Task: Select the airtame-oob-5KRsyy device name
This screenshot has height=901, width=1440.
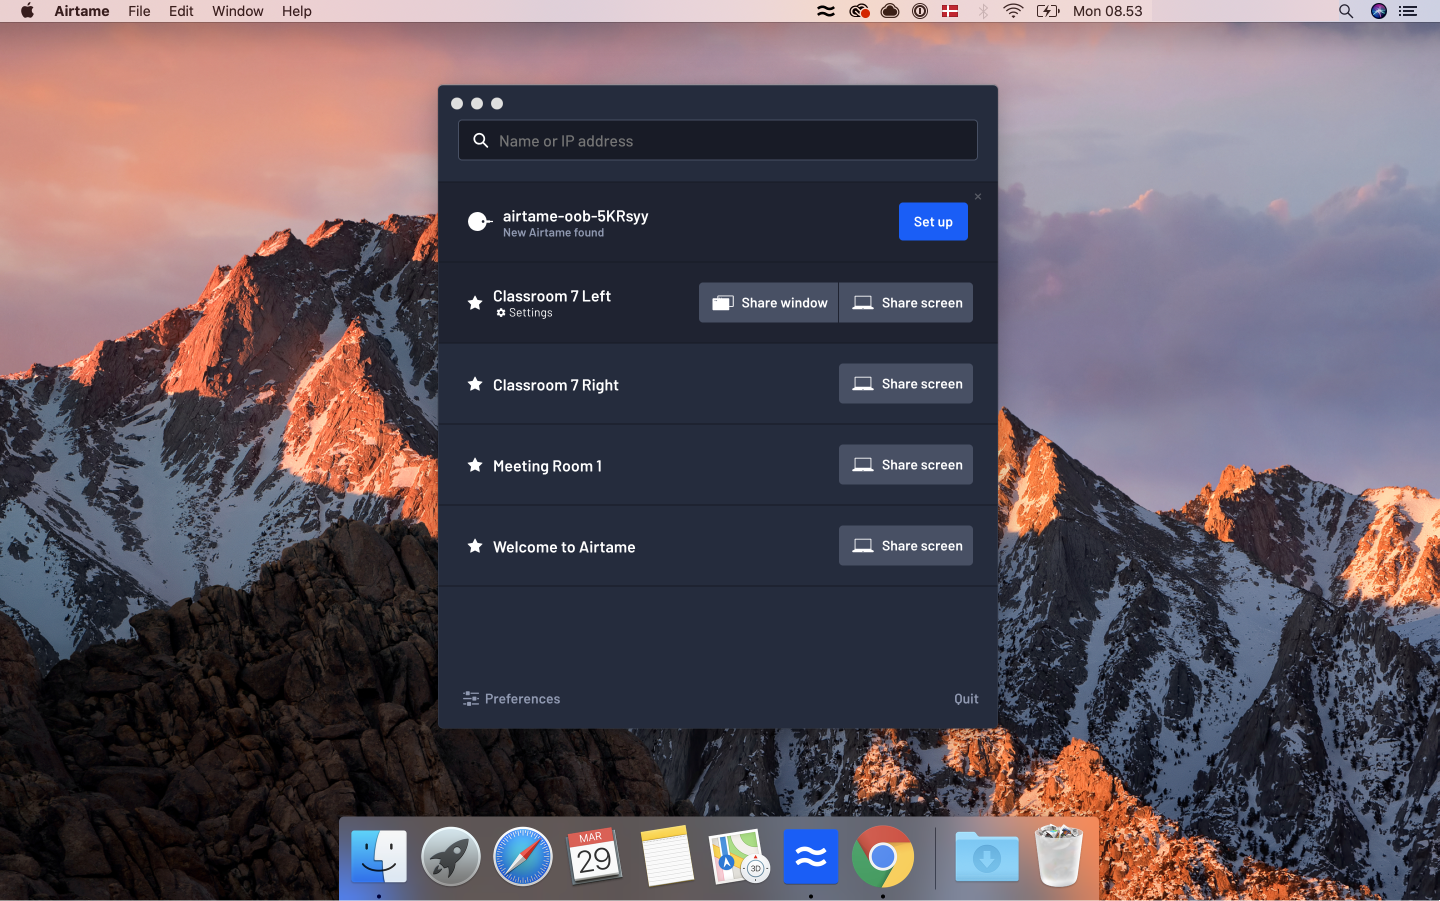Action: [575, 216]
